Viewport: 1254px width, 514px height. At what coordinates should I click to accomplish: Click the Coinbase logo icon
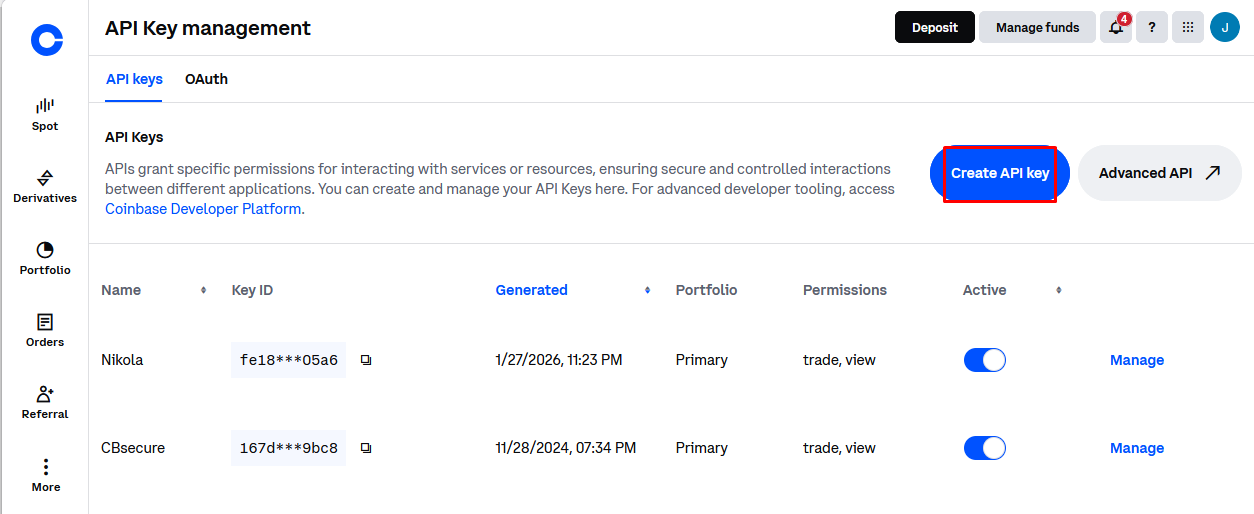[x=46, y=40]
